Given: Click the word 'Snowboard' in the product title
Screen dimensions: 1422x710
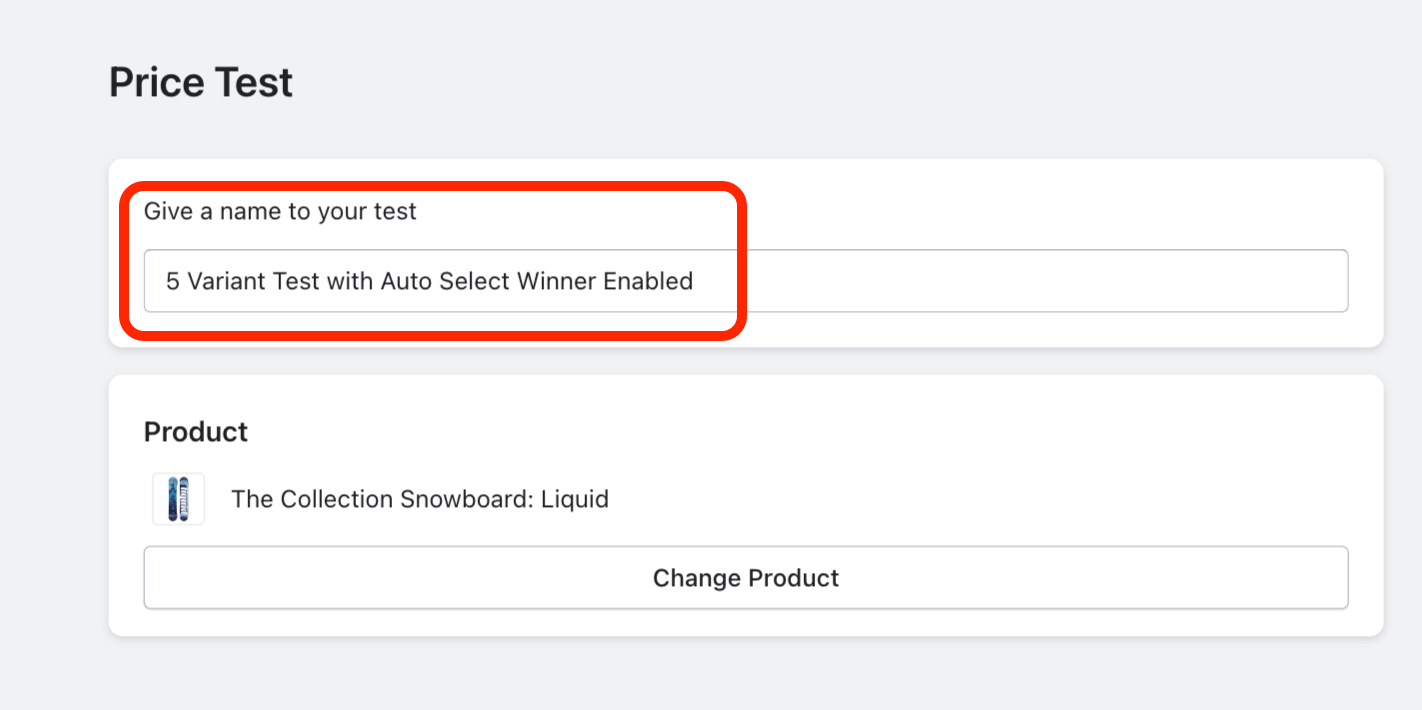Looking at the screenshot, I should (x=467, y=499).
